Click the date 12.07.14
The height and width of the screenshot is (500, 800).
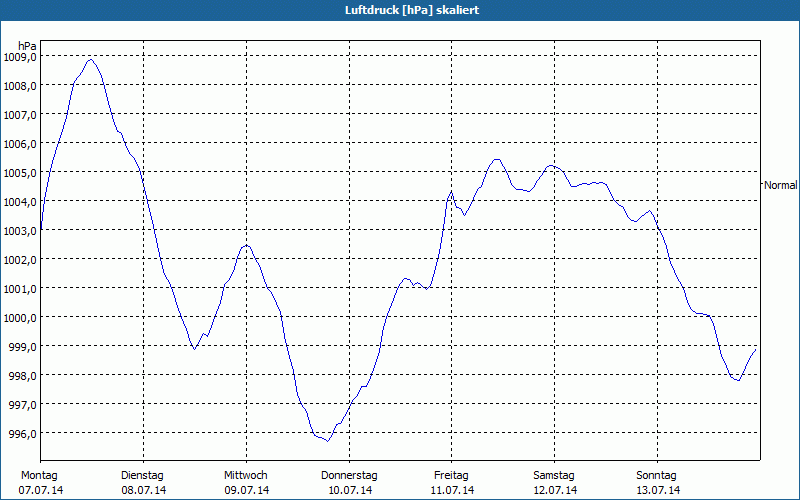point(555,491)
